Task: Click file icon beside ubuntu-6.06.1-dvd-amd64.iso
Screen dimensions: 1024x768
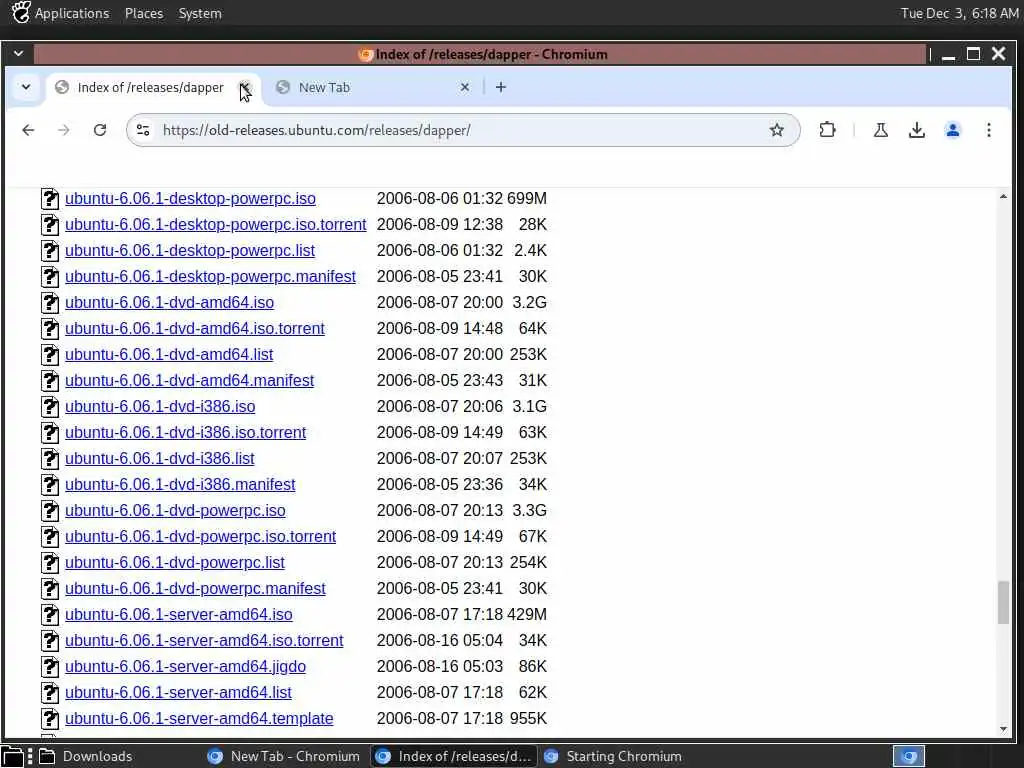Action: point(50,302)
